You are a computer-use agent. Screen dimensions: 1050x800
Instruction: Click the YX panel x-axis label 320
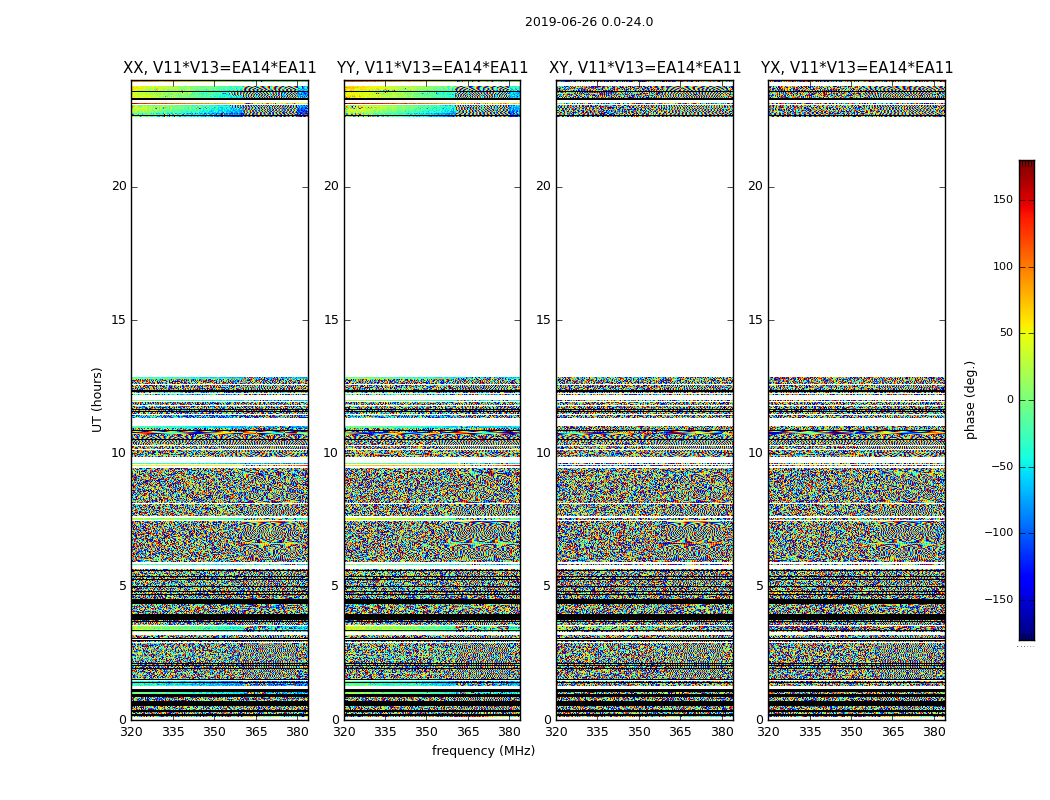(x=768, y=732)
